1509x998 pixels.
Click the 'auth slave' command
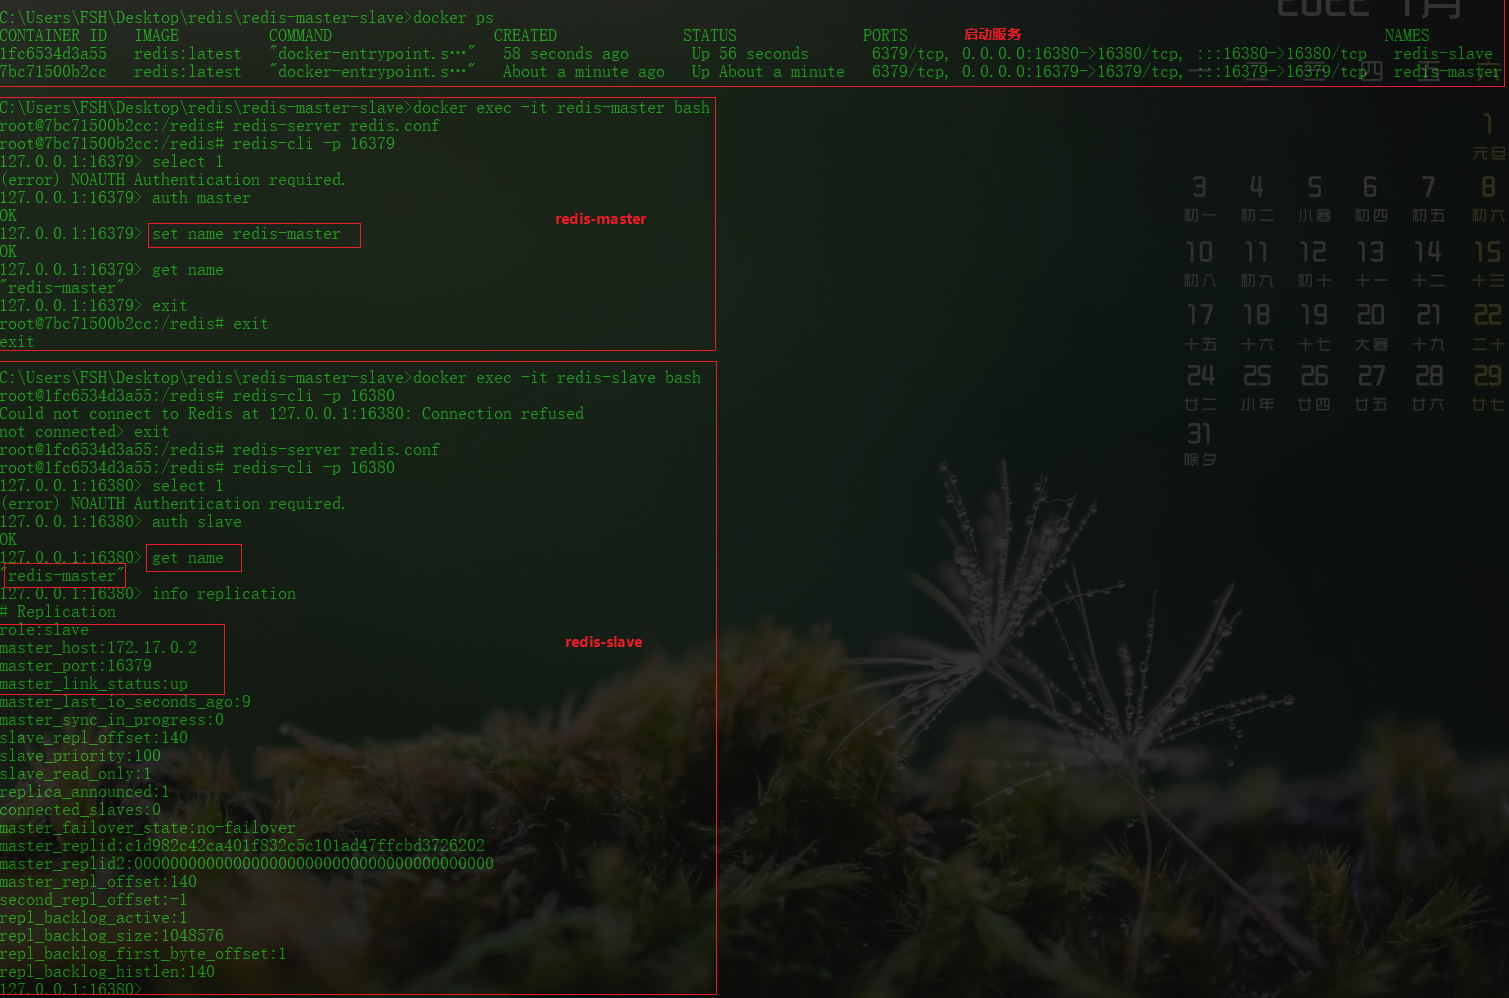click(197, 521)
